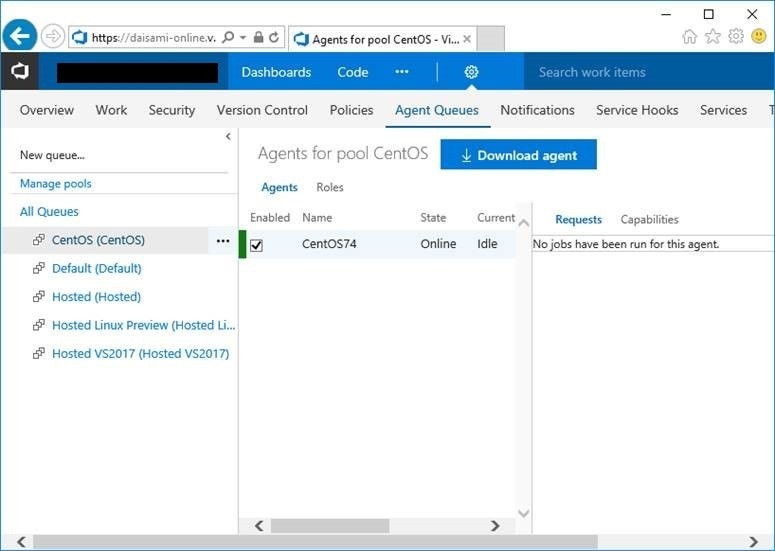Select the Default (Default) queue

coord(96,268)
